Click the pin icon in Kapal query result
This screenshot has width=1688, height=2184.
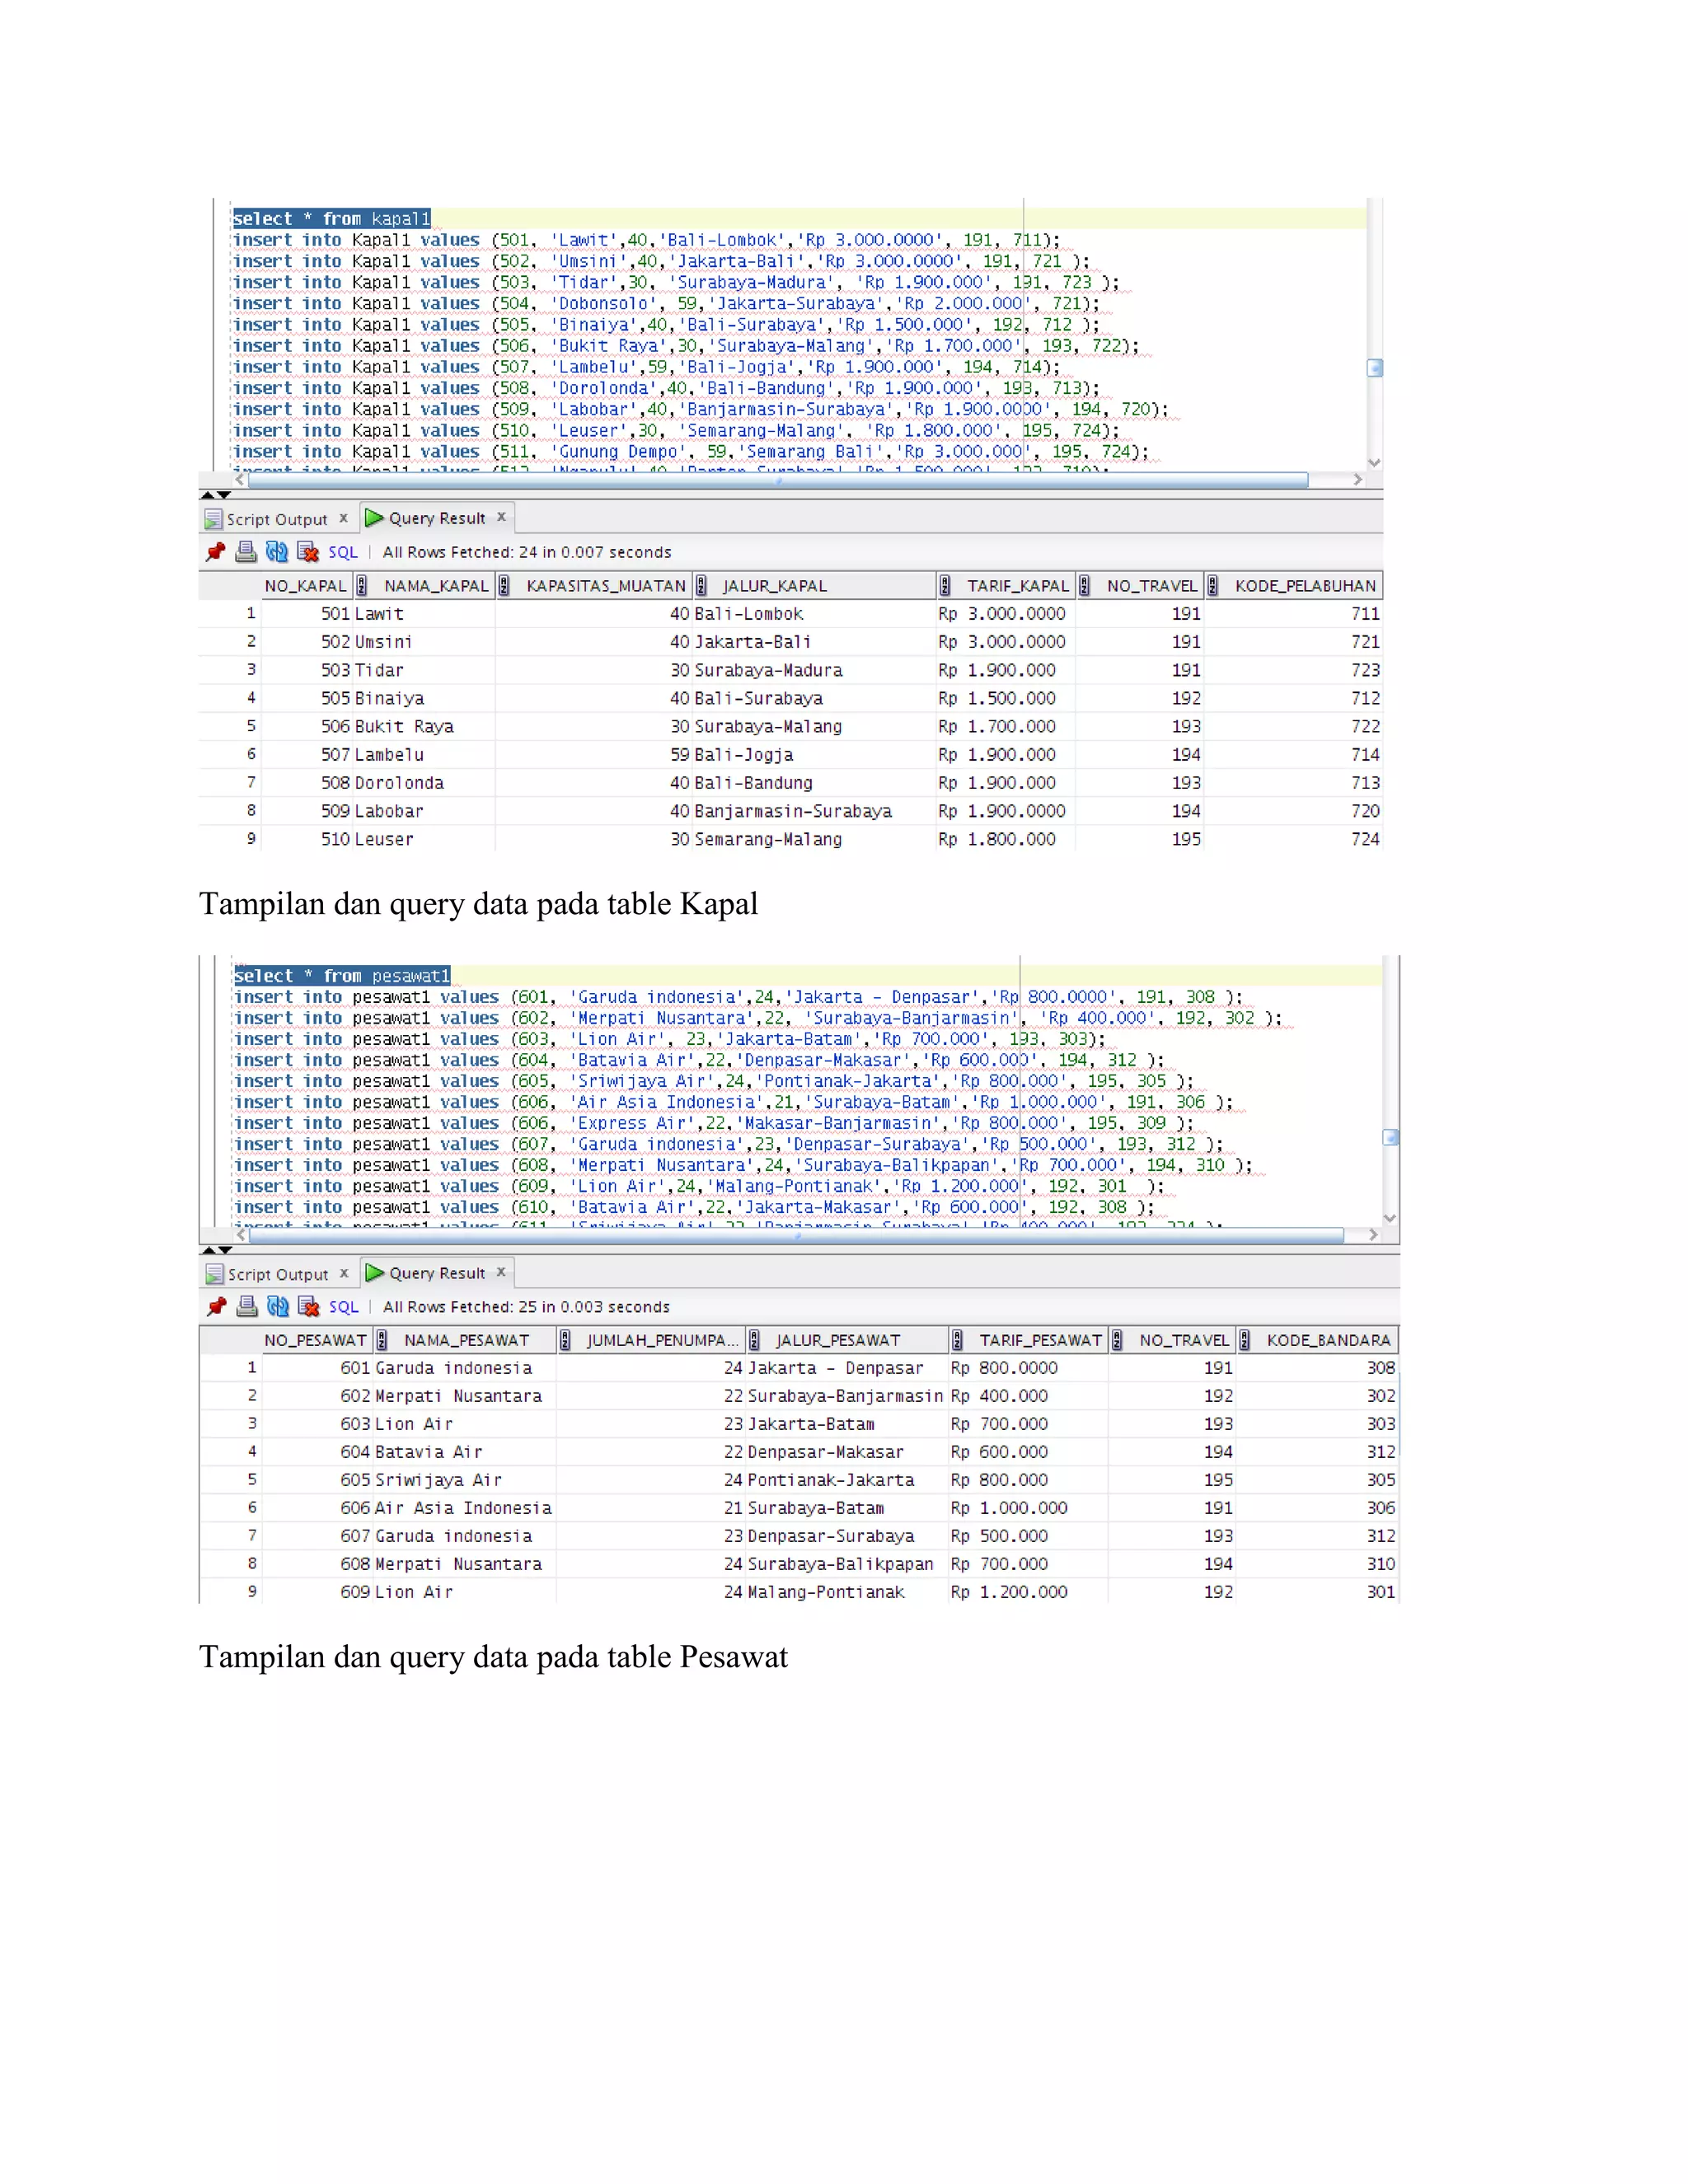click(215, 552)
